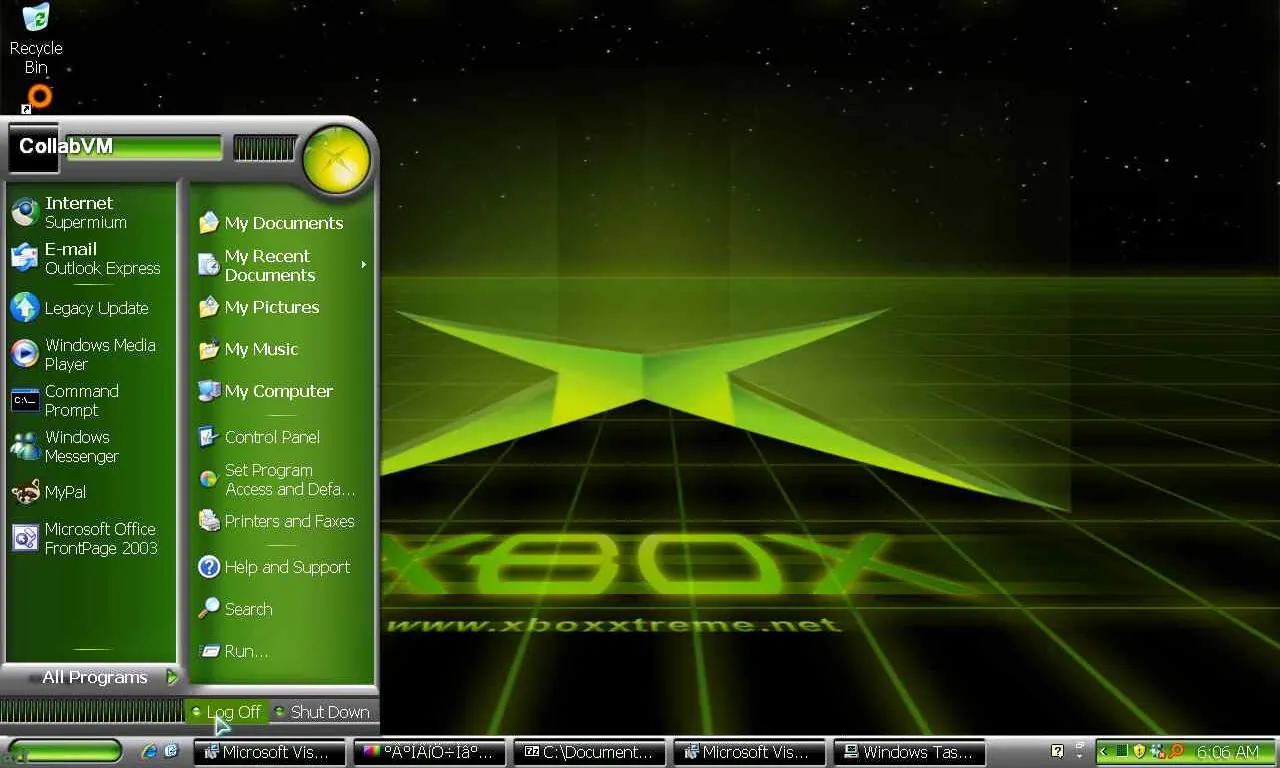
Task: Open the yellow security shield tray icon
Action: click(1138, 751)
